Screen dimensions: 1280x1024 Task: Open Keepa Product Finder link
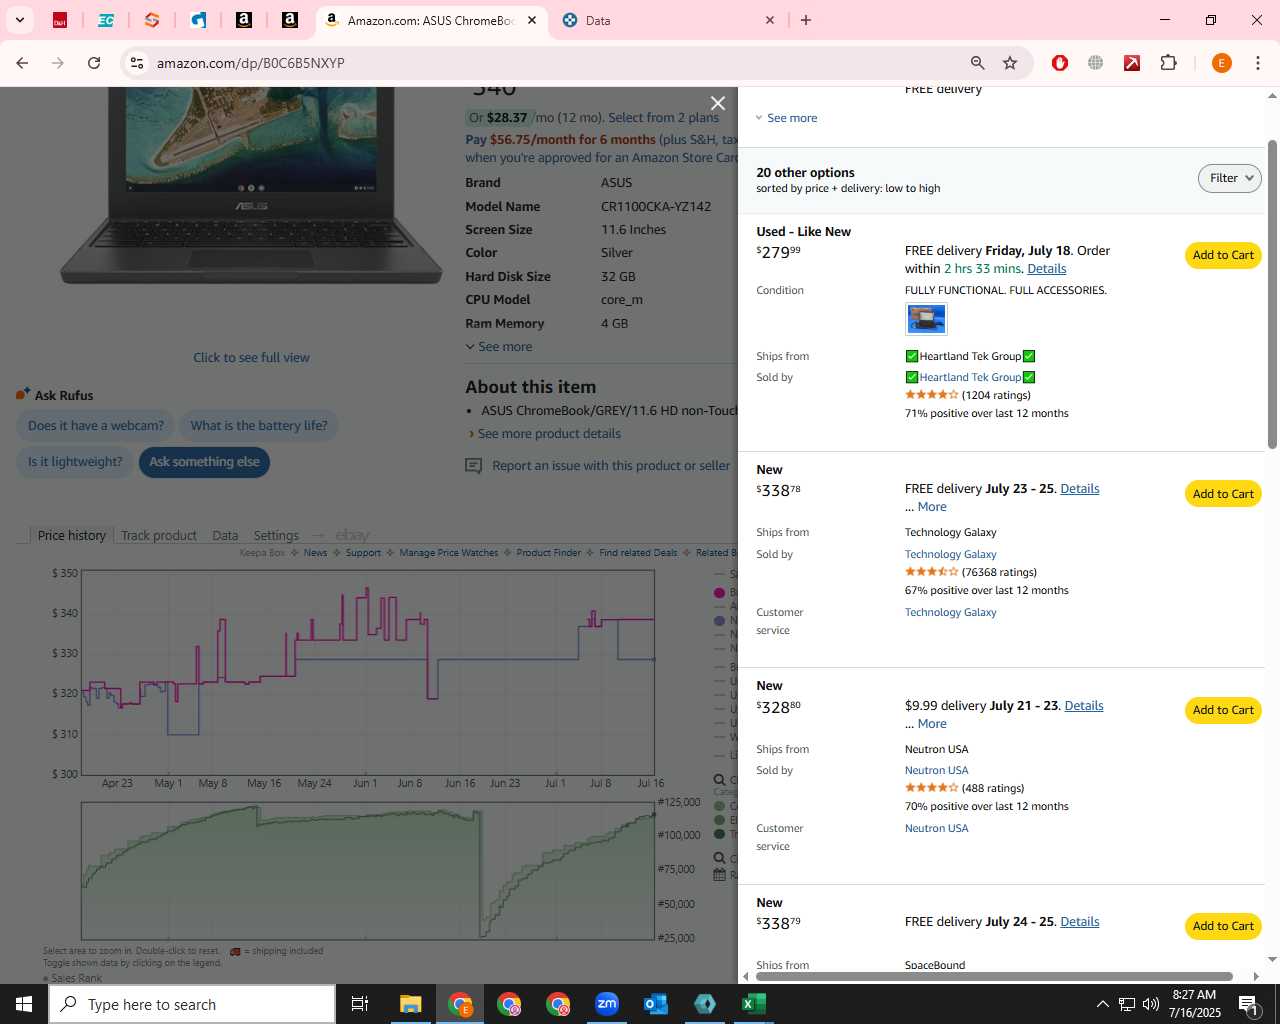pyautogui.click(x=548, y=553)
